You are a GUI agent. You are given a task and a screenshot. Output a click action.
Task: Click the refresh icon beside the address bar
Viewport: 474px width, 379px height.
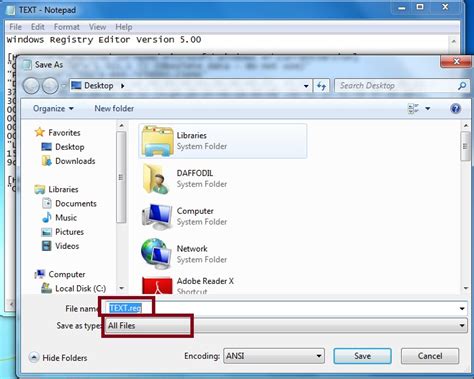point(321,86)
